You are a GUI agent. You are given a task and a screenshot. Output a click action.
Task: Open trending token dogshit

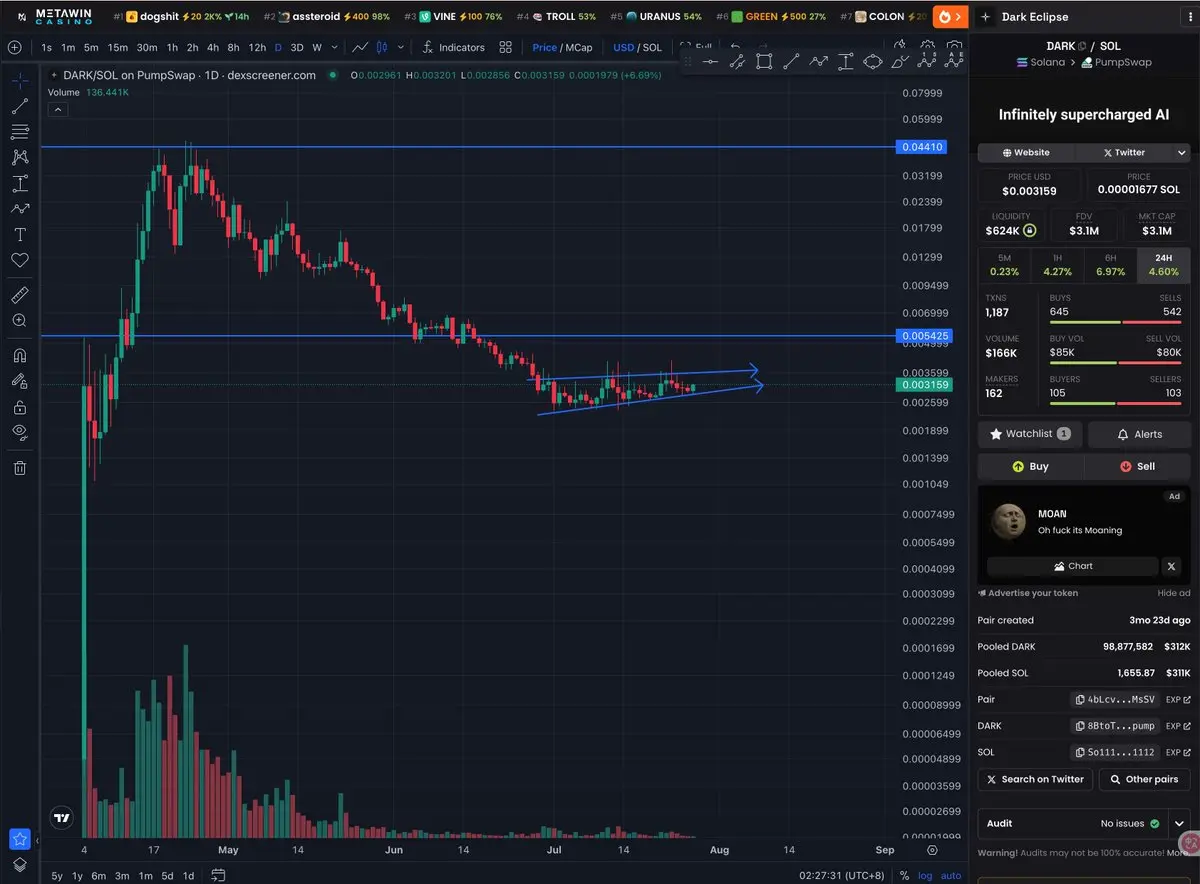[x=182, y=16]
